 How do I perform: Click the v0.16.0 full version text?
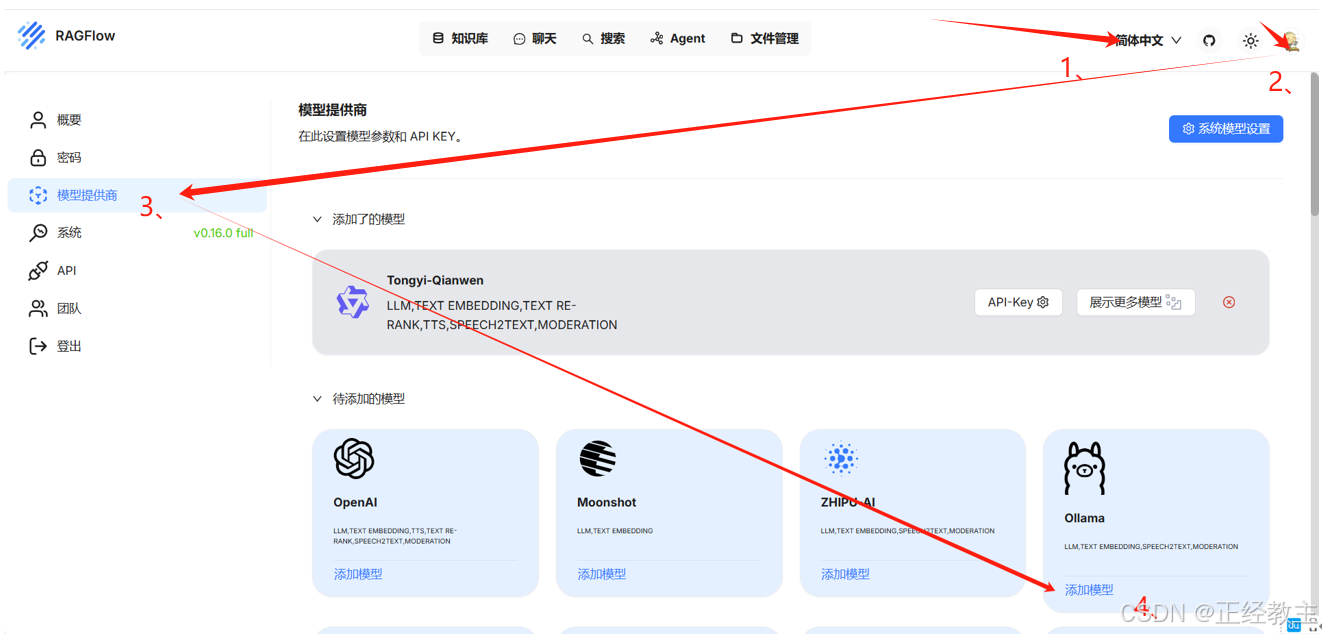[223, 233]
